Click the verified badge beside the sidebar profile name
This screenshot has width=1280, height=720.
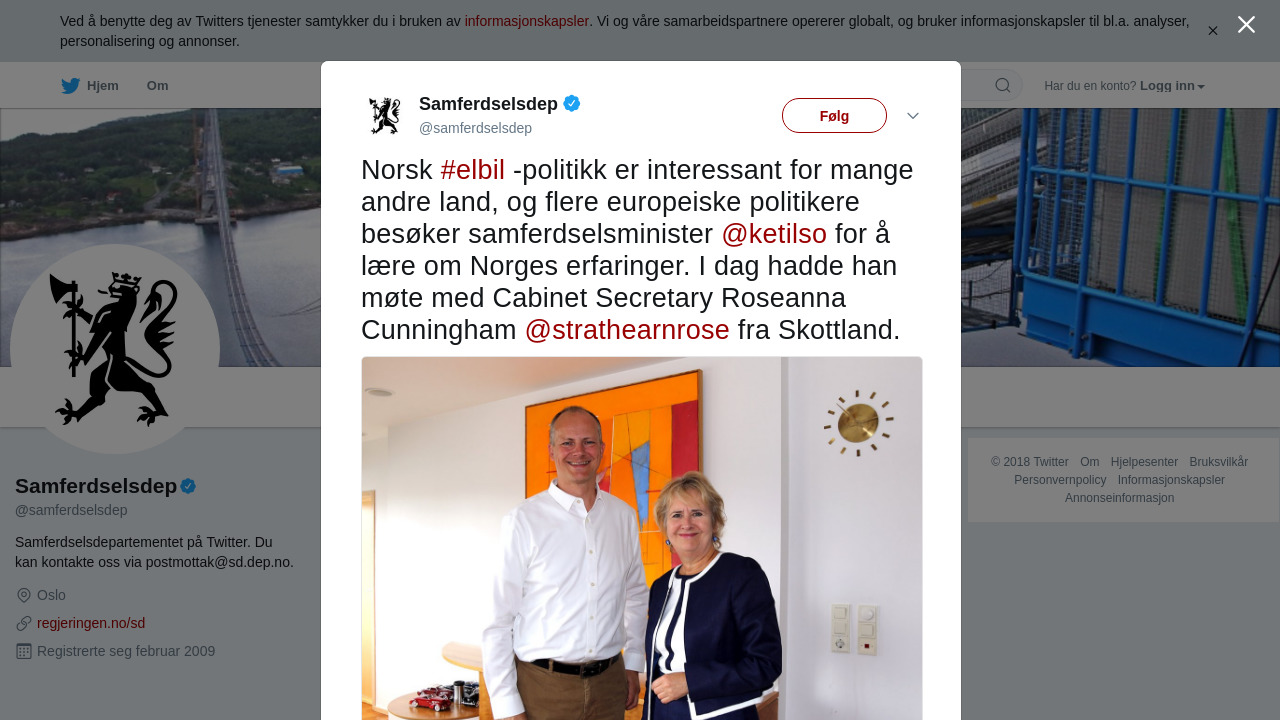pyautogui.click(x=188, y=486)
